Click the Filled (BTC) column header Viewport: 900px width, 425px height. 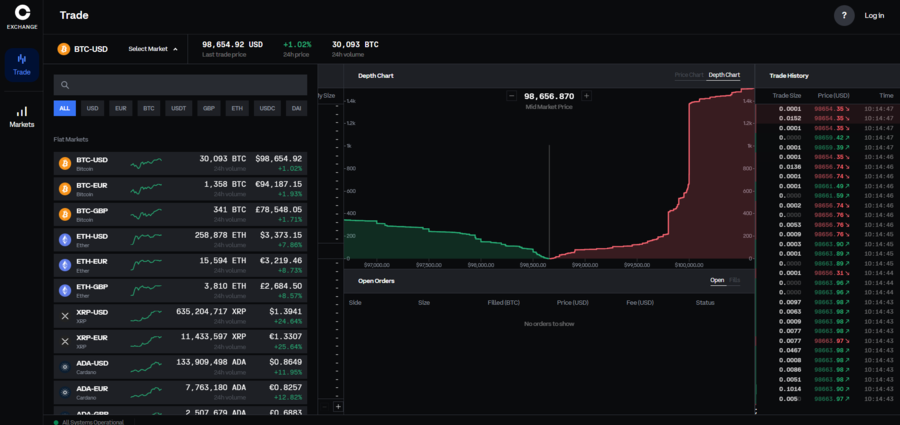503,302
